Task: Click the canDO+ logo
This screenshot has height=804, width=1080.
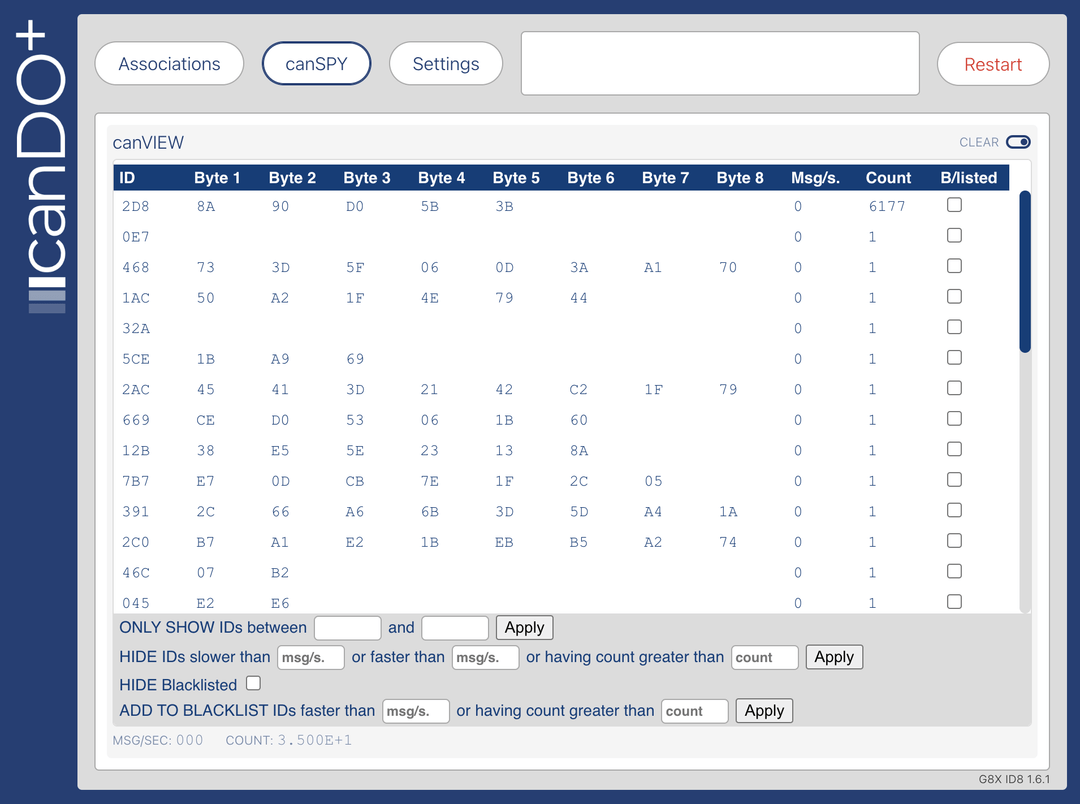Action: point(47,170)
